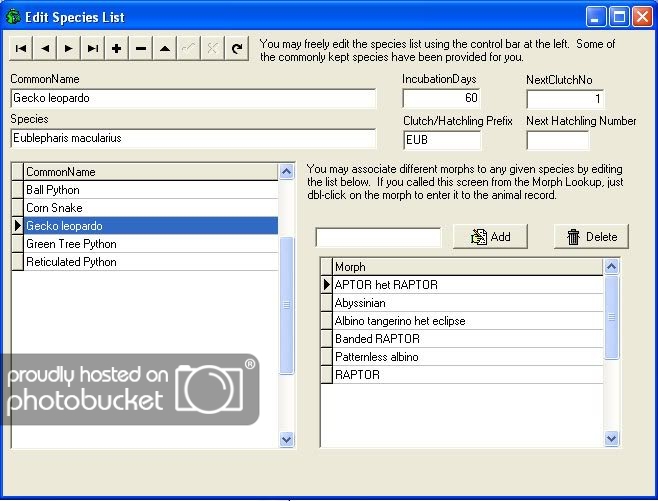The height and width of the screenshot is (501, 658).
Task: Click the edit record triangle button
Action: 165,48
